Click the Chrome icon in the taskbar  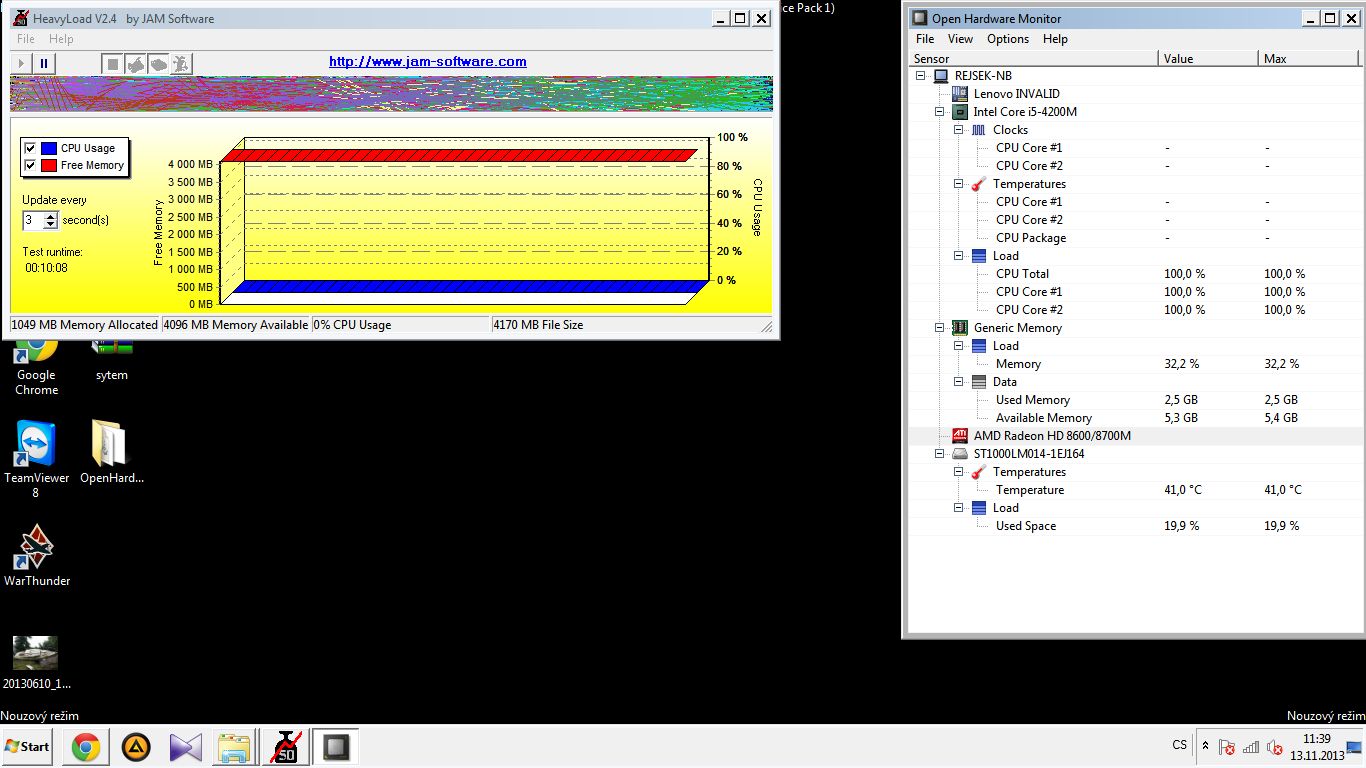(85, 747)
